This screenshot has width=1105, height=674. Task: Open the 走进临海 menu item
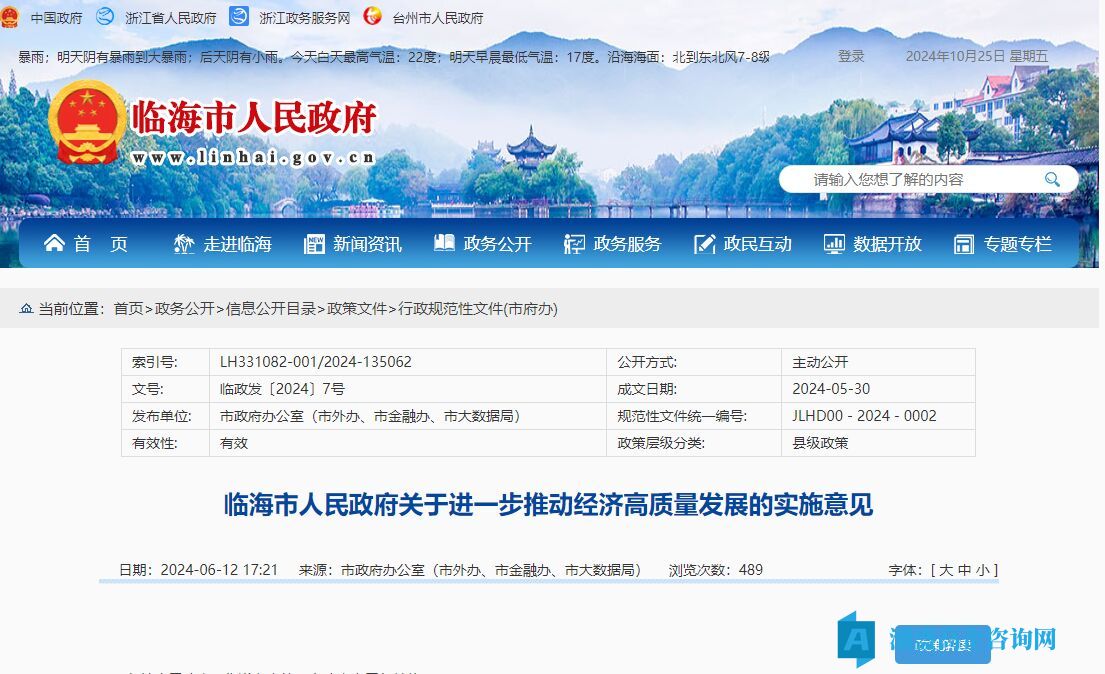tap(237, 244)
